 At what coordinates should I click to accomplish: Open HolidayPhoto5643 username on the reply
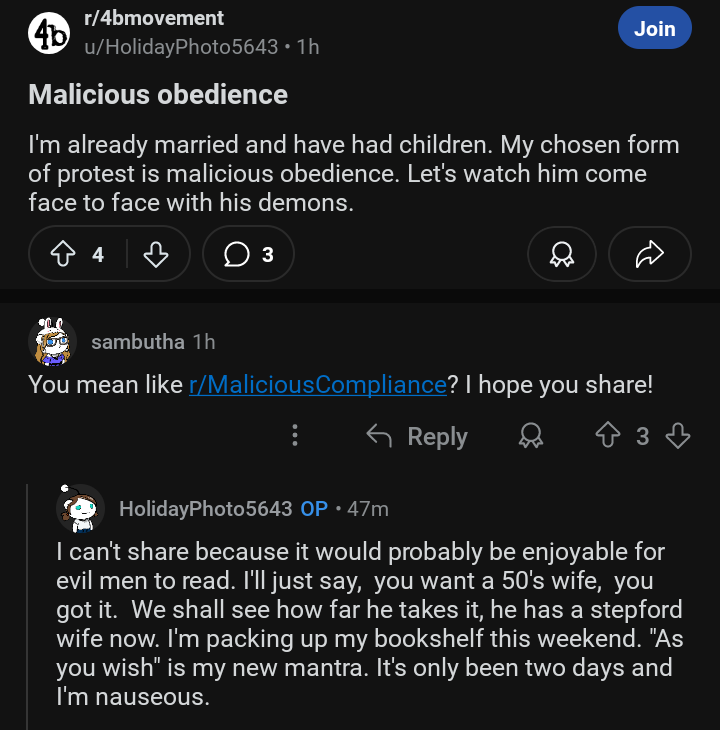point(205,508)
